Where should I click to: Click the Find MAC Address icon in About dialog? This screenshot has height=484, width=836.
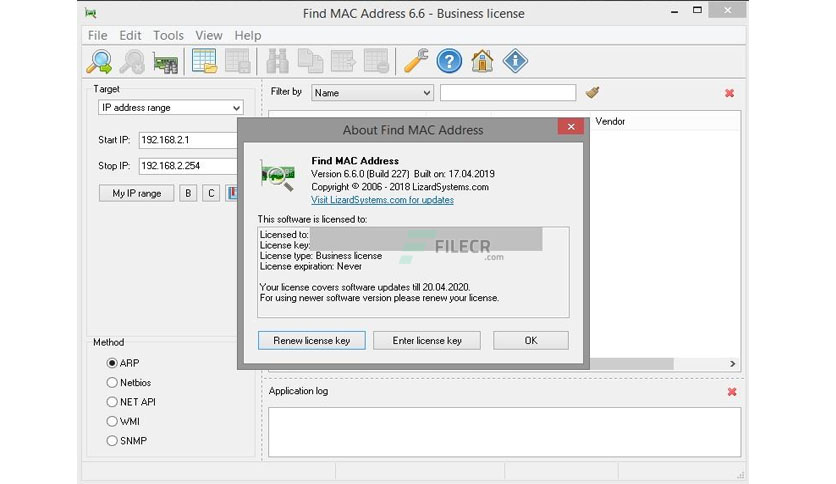coord(277,175)
